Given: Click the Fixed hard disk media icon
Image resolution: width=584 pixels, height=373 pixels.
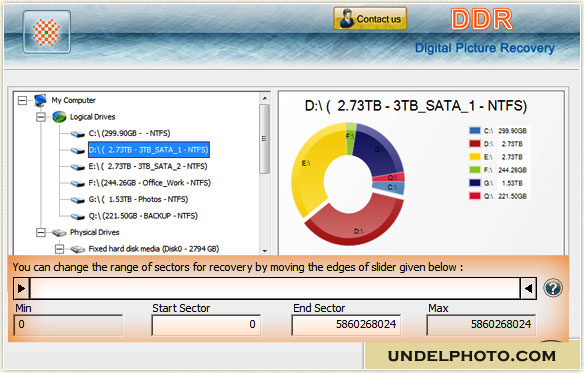Looking at the screenshot, I should (78, 249).
